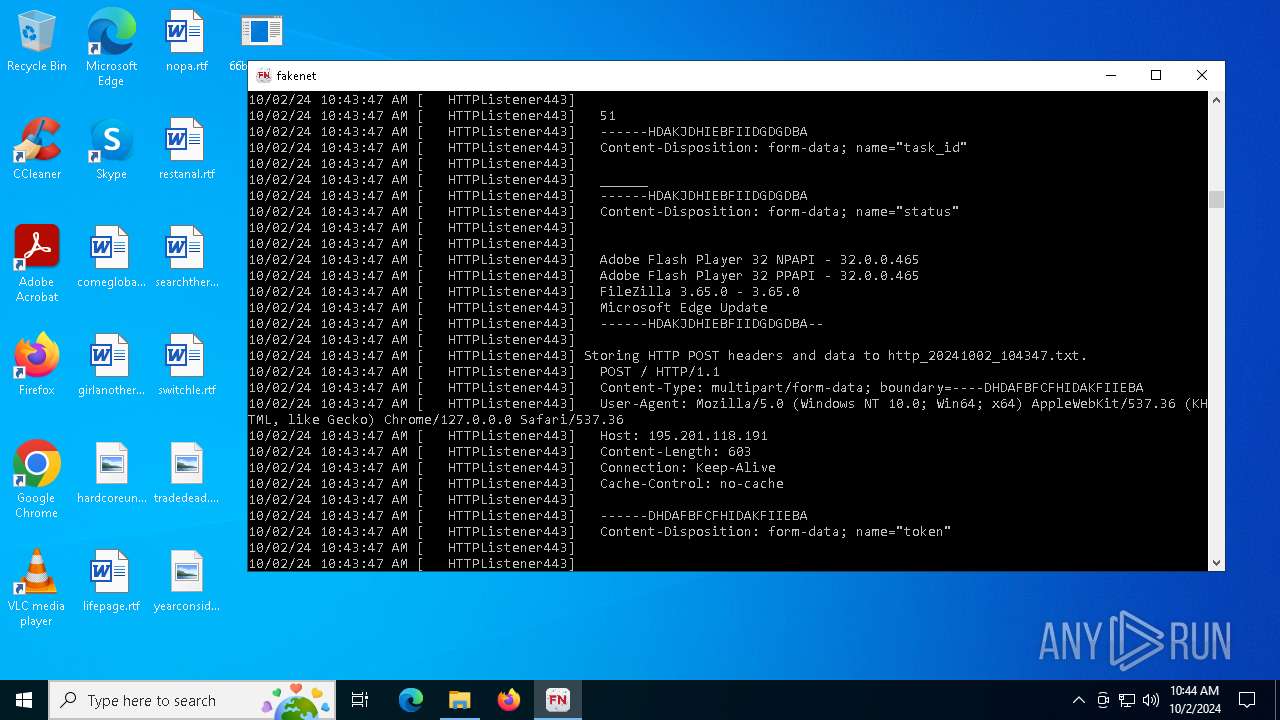The width and height of the screenshot is (1280, 720).
Task: Open File Explorer from taskbar
Action: tap(460, 700)
